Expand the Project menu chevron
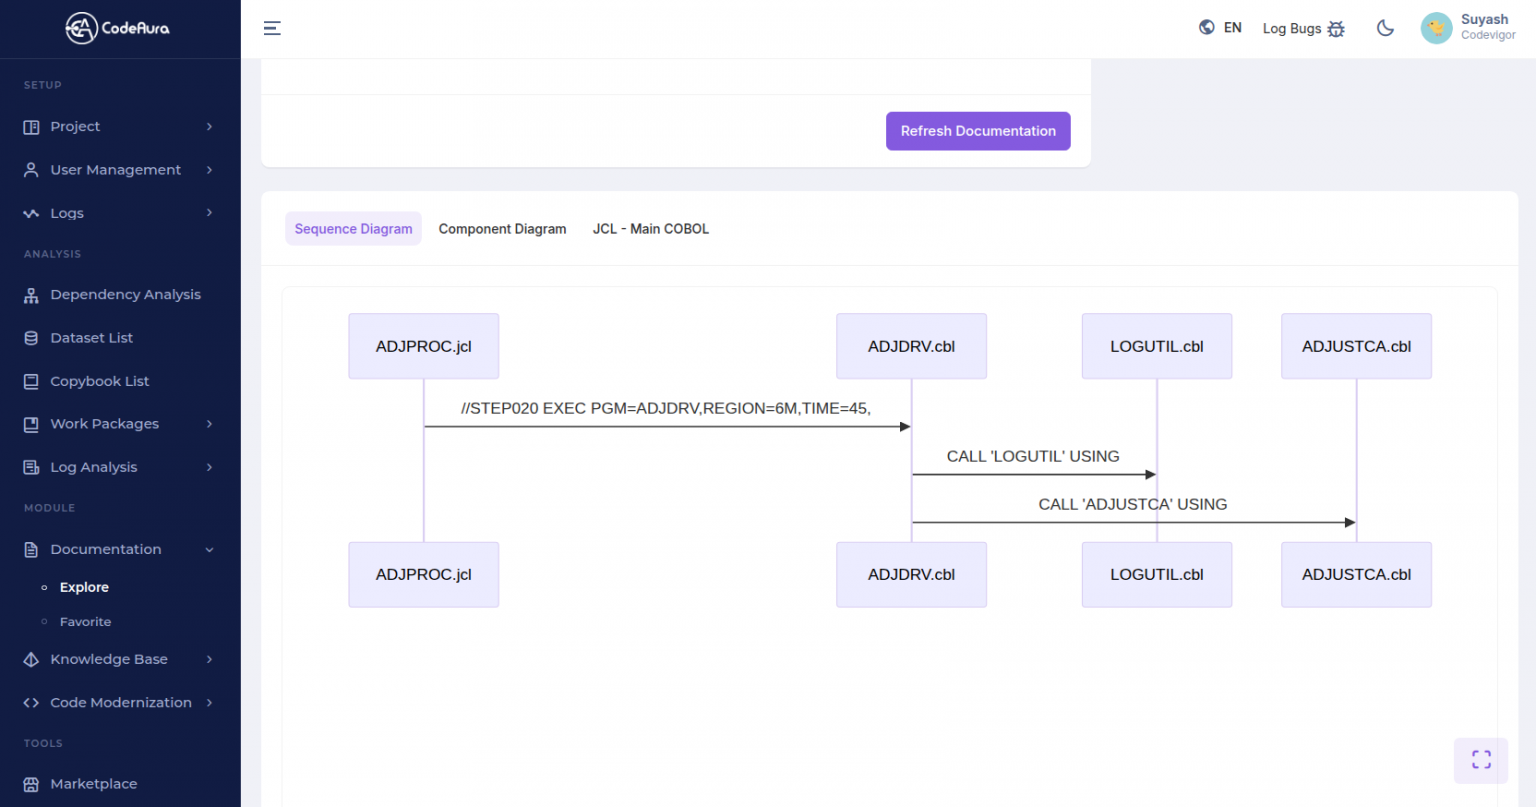 coord(210,127)
